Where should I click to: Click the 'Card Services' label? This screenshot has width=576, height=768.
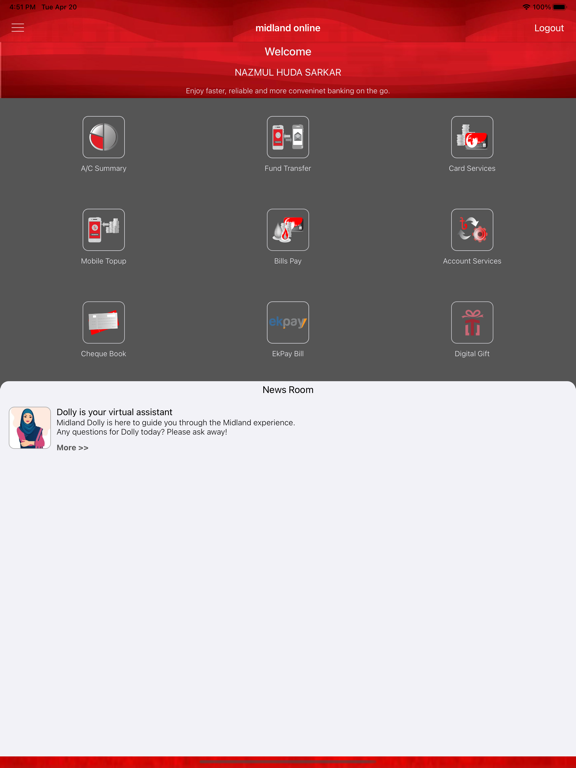pyautogui.click(x=472, y=168)
